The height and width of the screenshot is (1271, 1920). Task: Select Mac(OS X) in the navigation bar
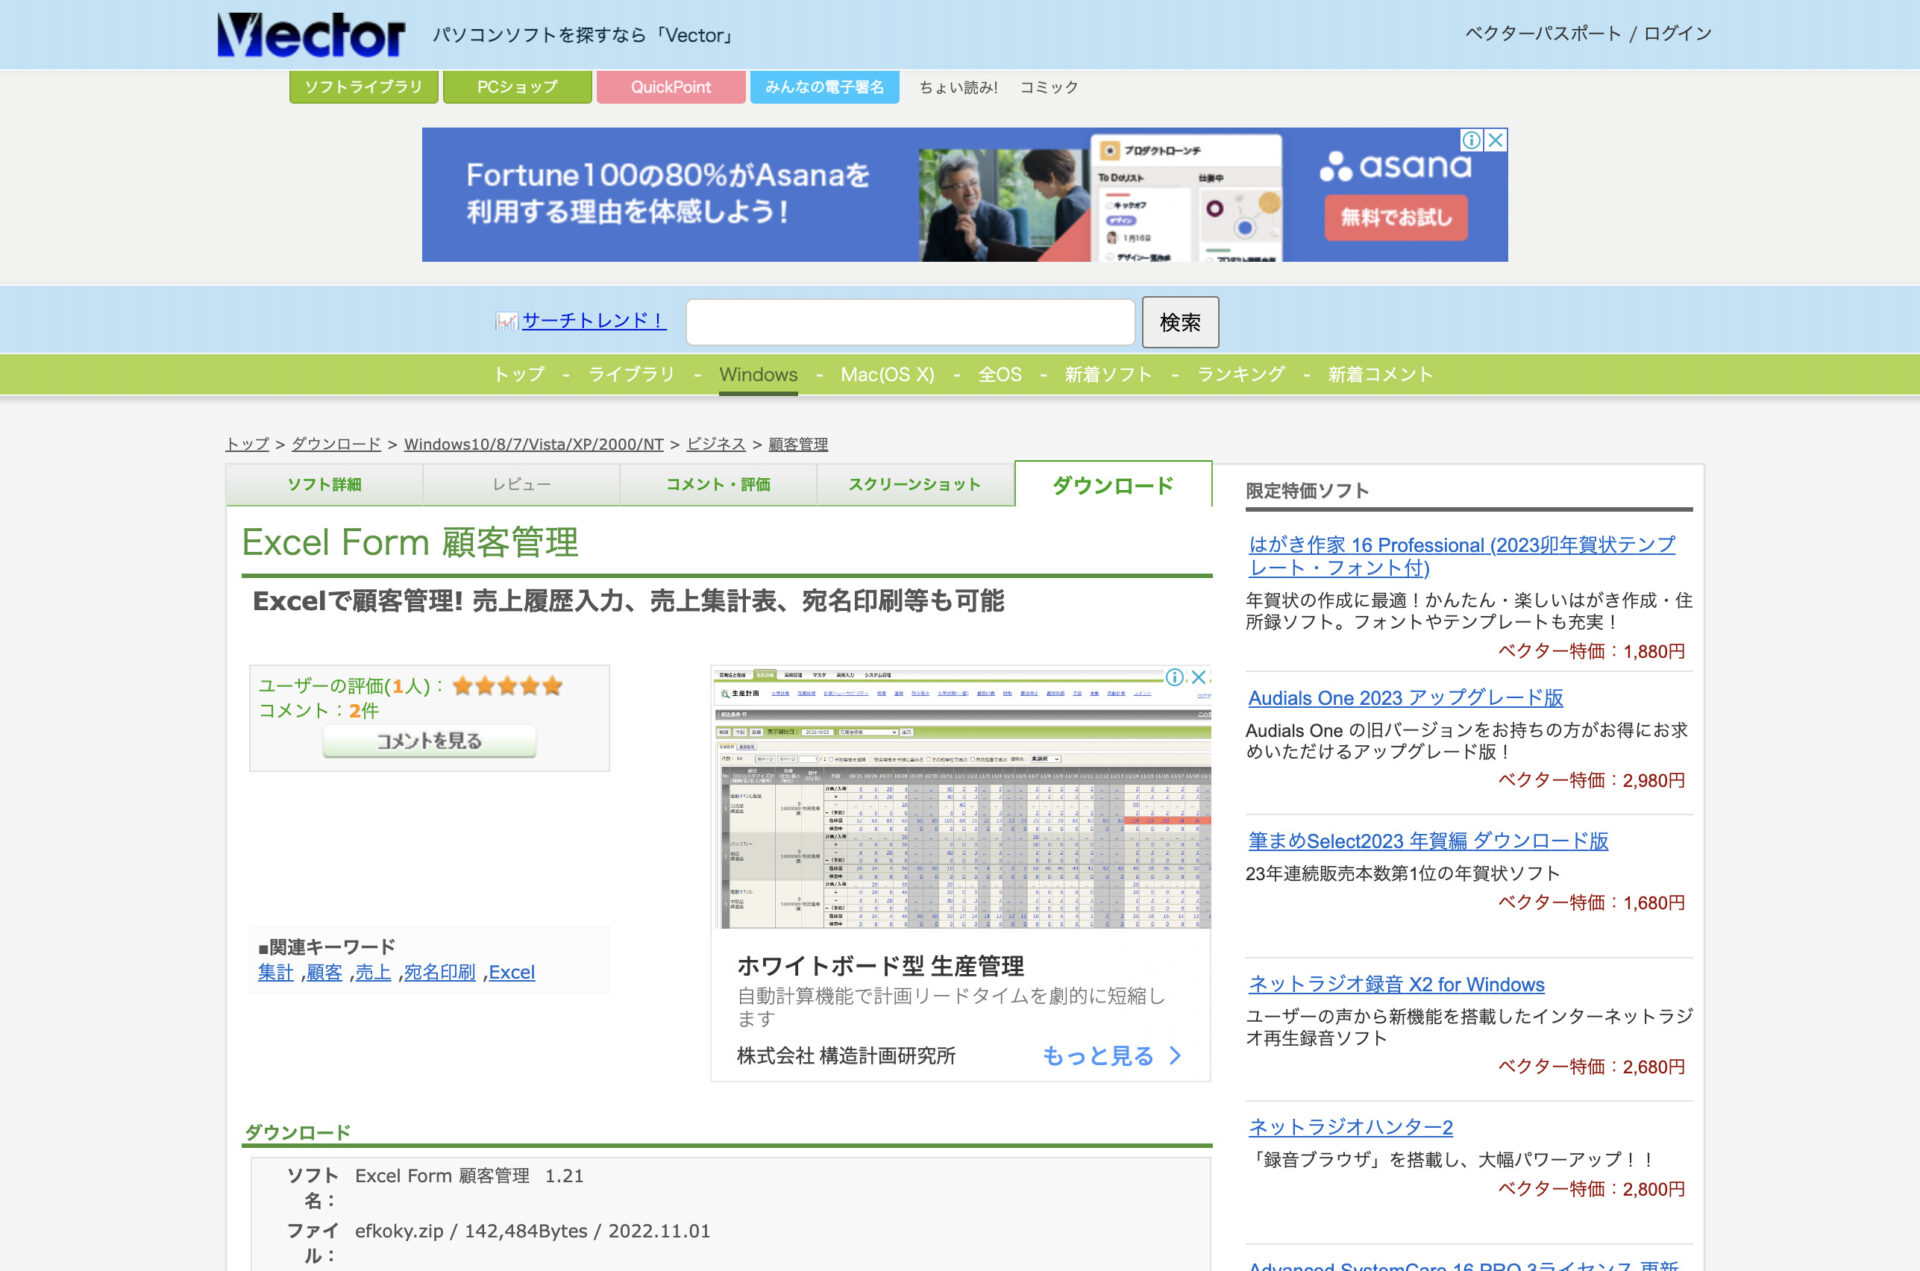(x=886, y=374)
